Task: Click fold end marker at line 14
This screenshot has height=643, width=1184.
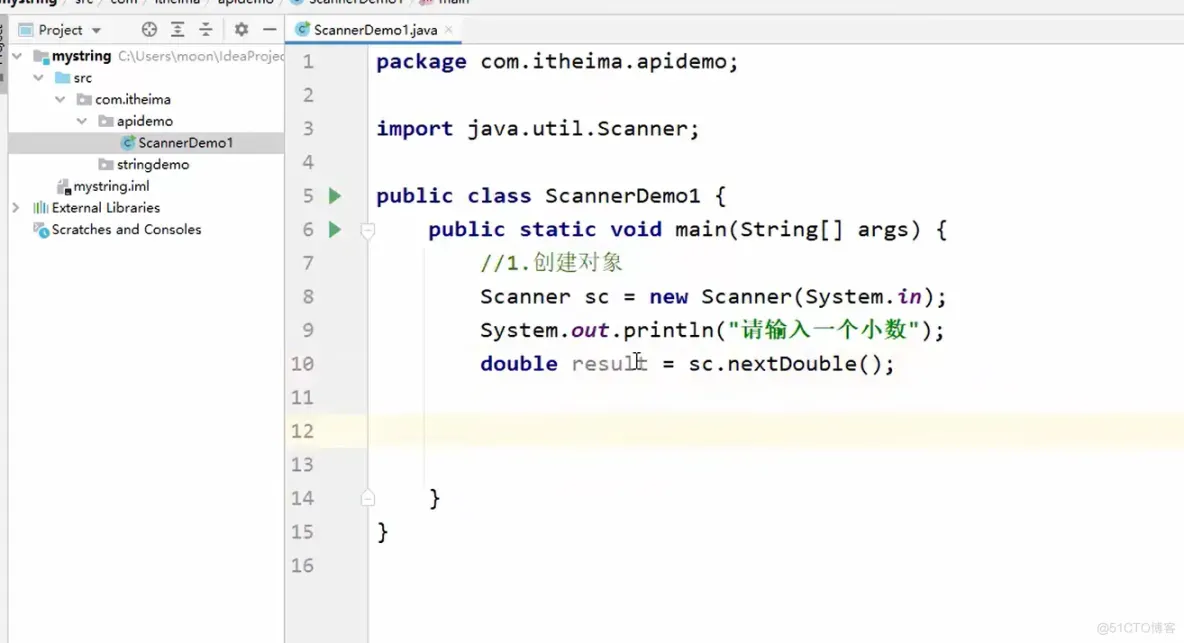Action: coord(368,498)
